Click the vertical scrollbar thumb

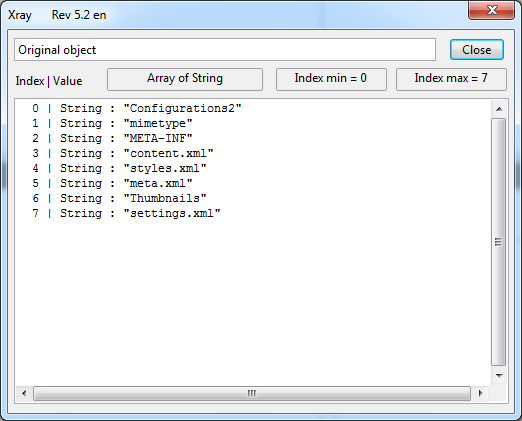click(499, 242)
